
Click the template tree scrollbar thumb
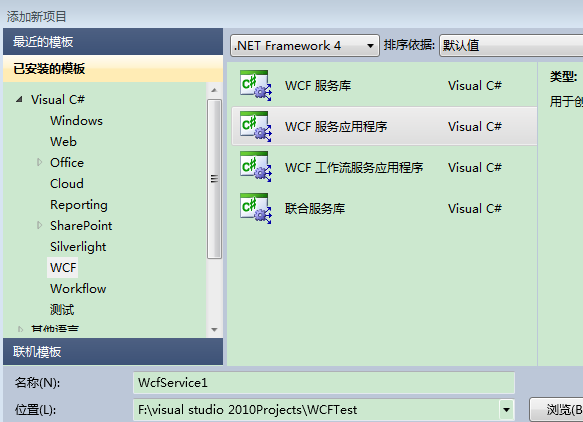coord(214,179)
